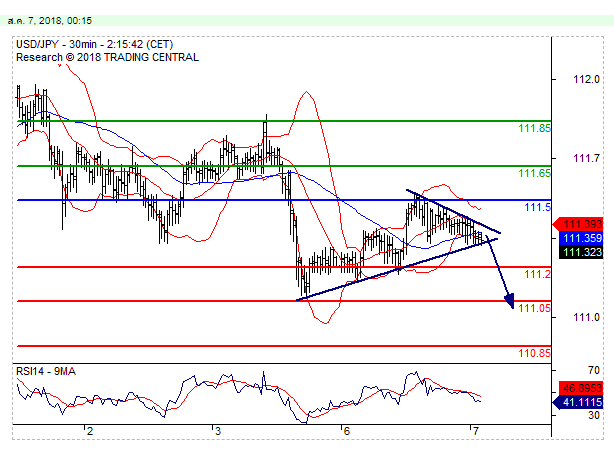The image size is (614, 452).
Task: Click the 111.0 price axis label
Action: pyautogui.click(x=586, y=317)
